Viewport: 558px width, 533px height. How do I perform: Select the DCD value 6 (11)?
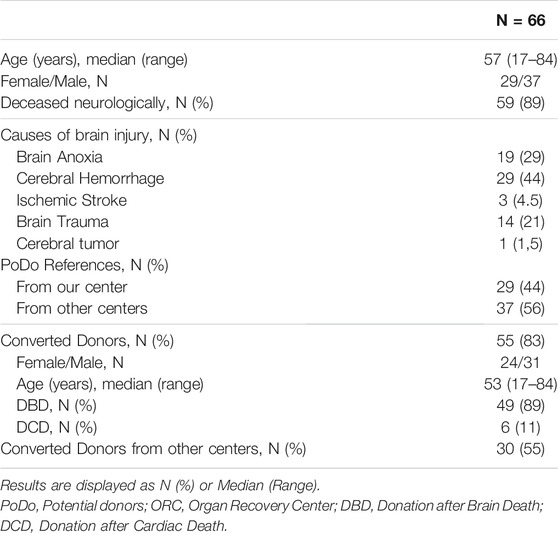pos(520,428)
